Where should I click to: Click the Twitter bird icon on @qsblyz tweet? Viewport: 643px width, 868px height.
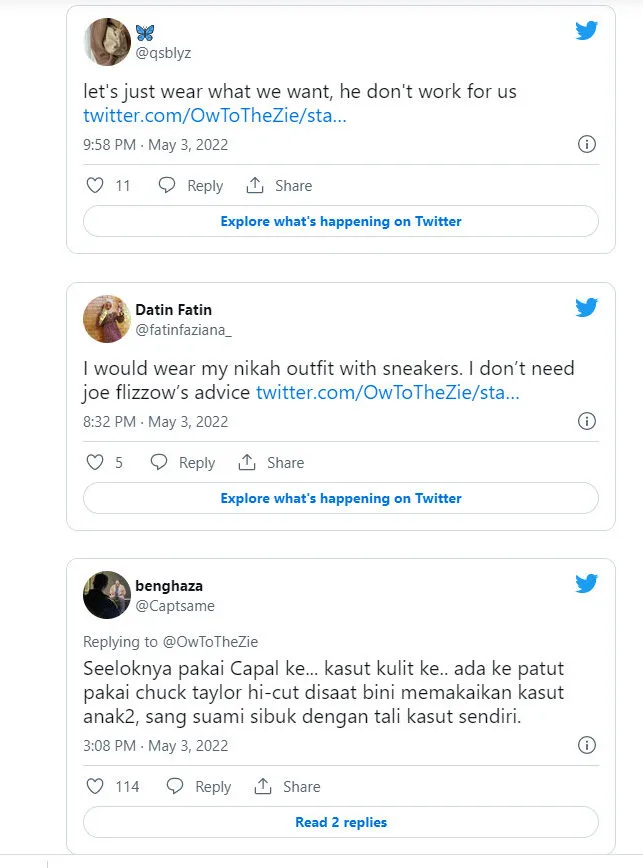(586, 31)
